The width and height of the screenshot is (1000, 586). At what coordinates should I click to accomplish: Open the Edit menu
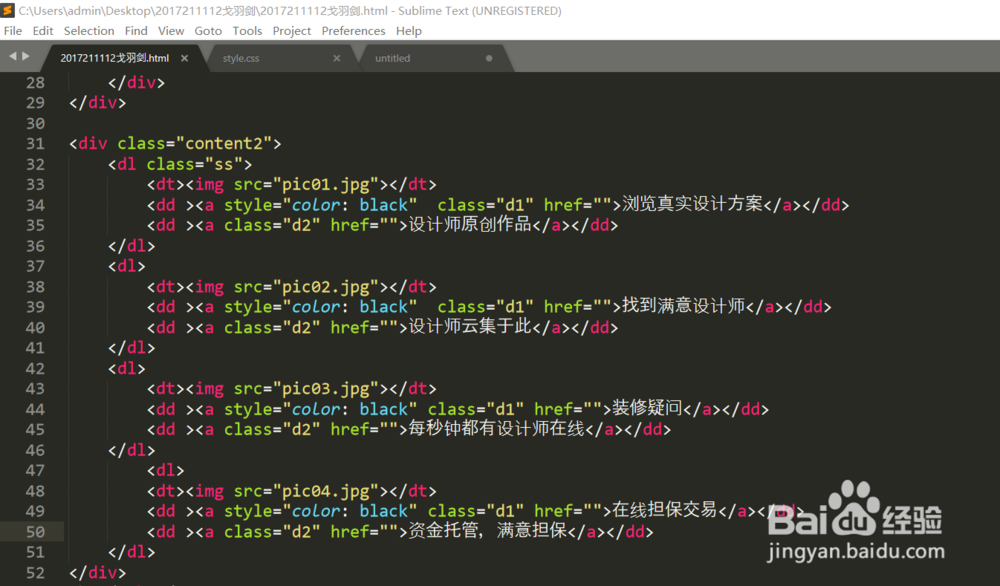click(43, 31)
